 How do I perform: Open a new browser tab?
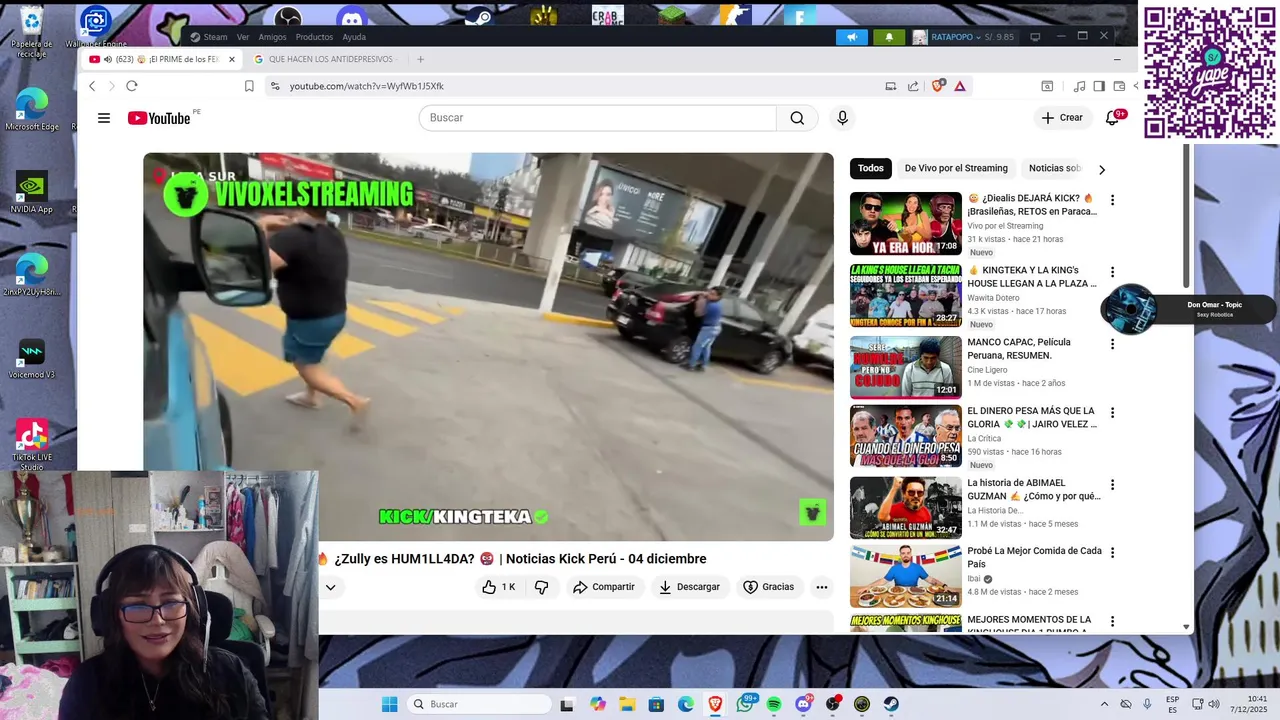(x=421, y=59)
